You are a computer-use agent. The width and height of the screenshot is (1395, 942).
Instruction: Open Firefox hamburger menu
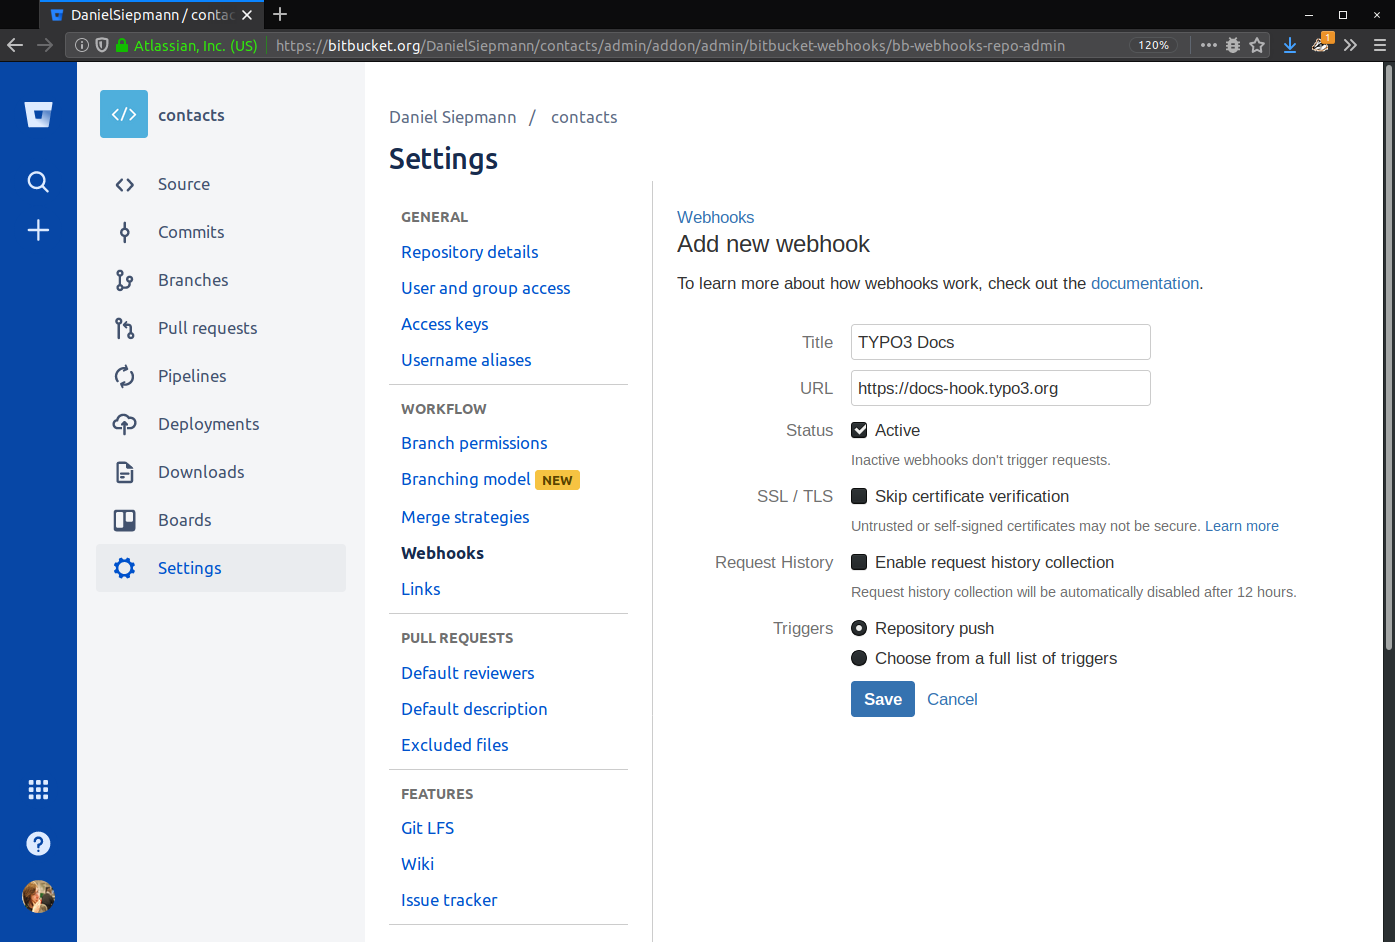1379,45
